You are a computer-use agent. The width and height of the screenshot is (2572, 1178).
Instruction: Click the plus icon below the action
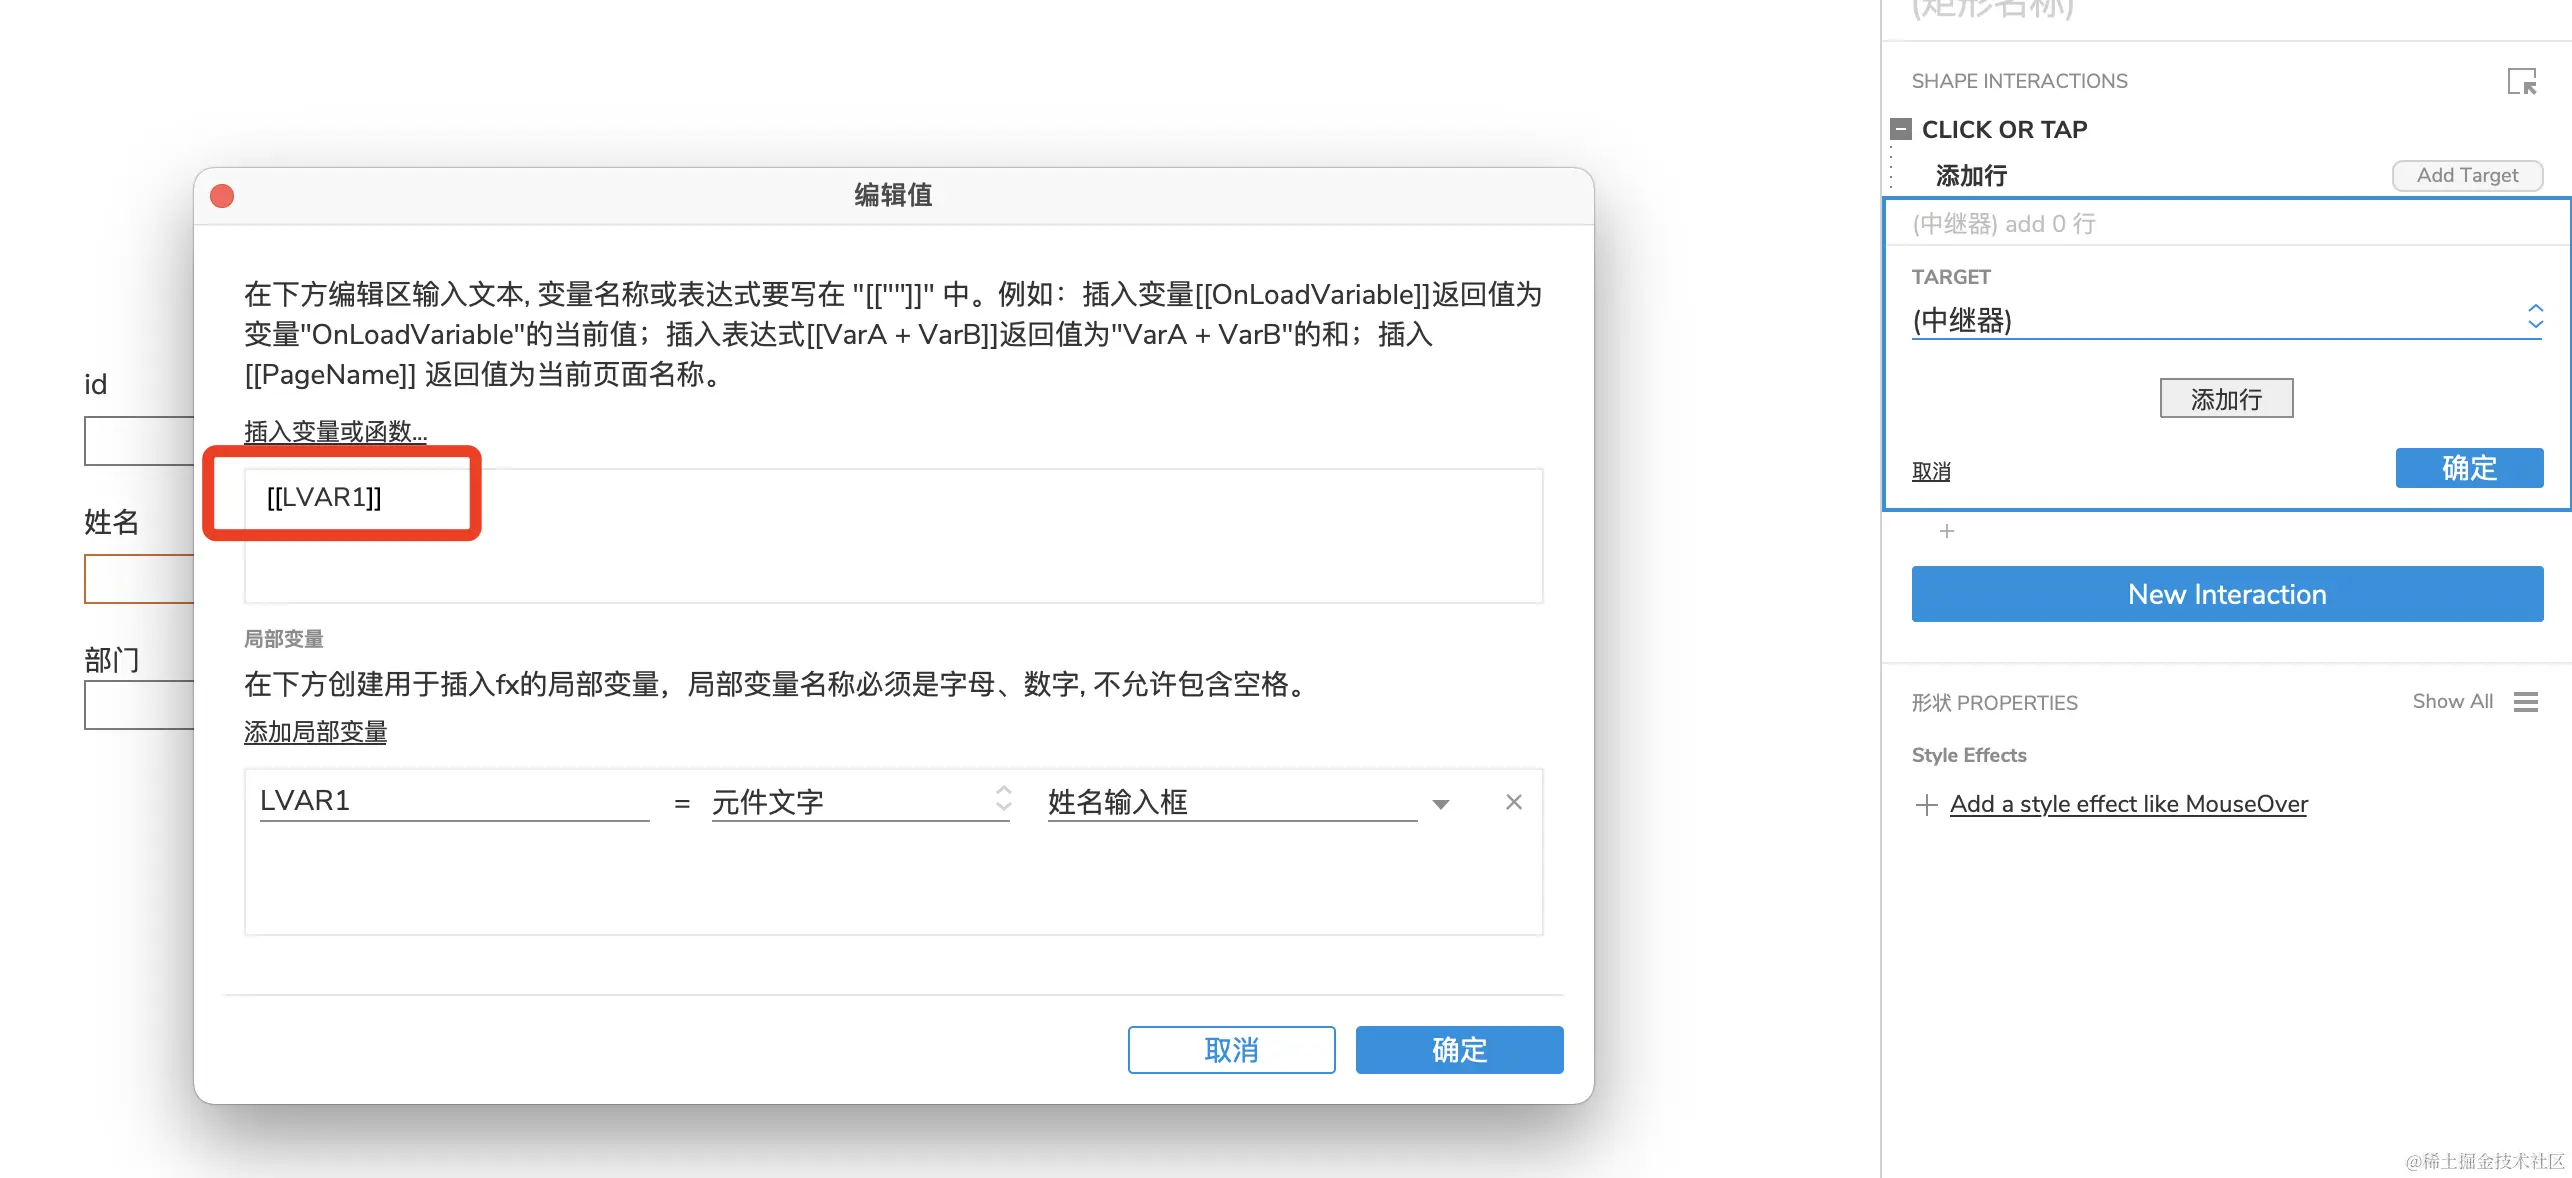click(1946, 531)
